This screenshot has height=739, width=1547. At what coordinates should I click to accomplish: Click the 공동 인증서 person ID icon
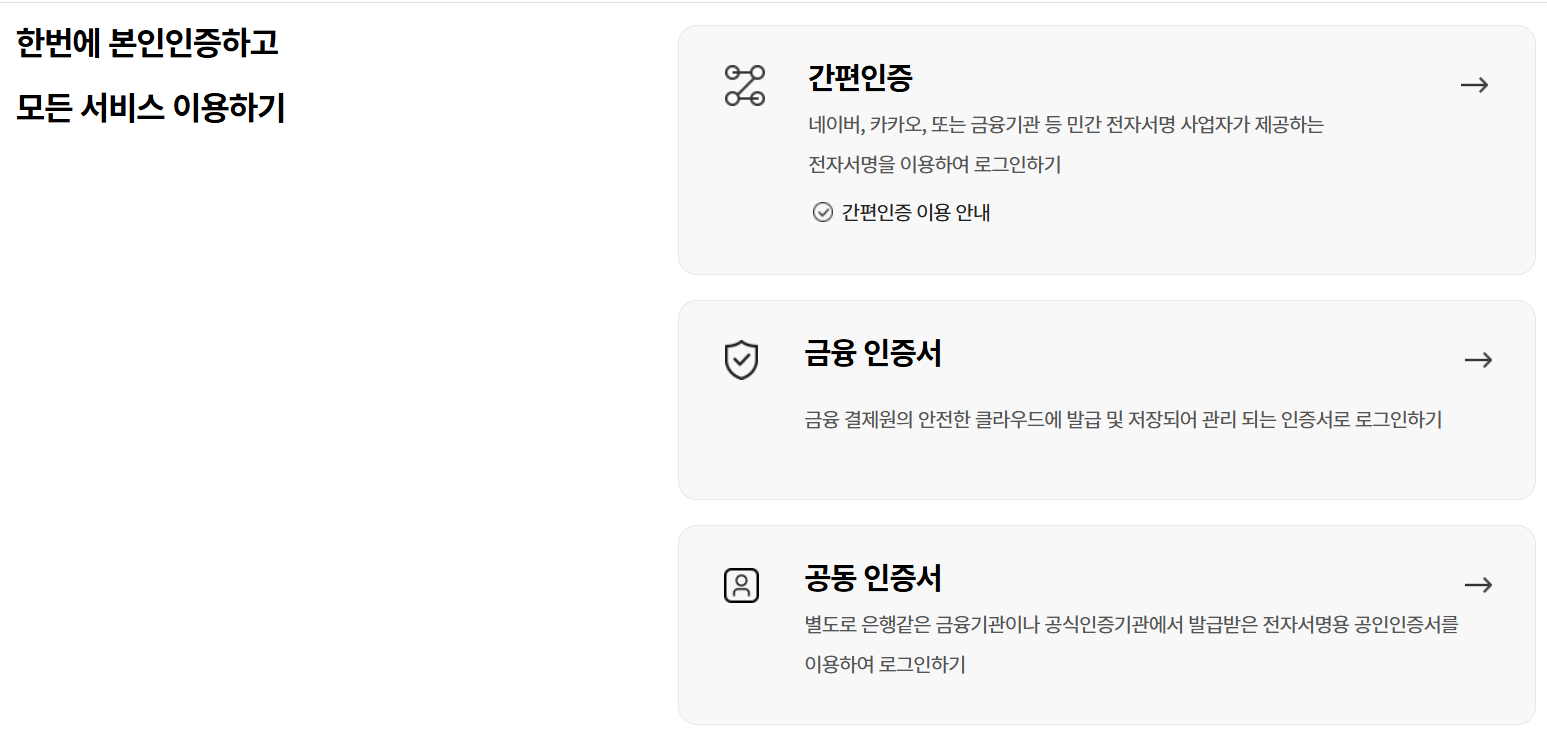[741, 585]
